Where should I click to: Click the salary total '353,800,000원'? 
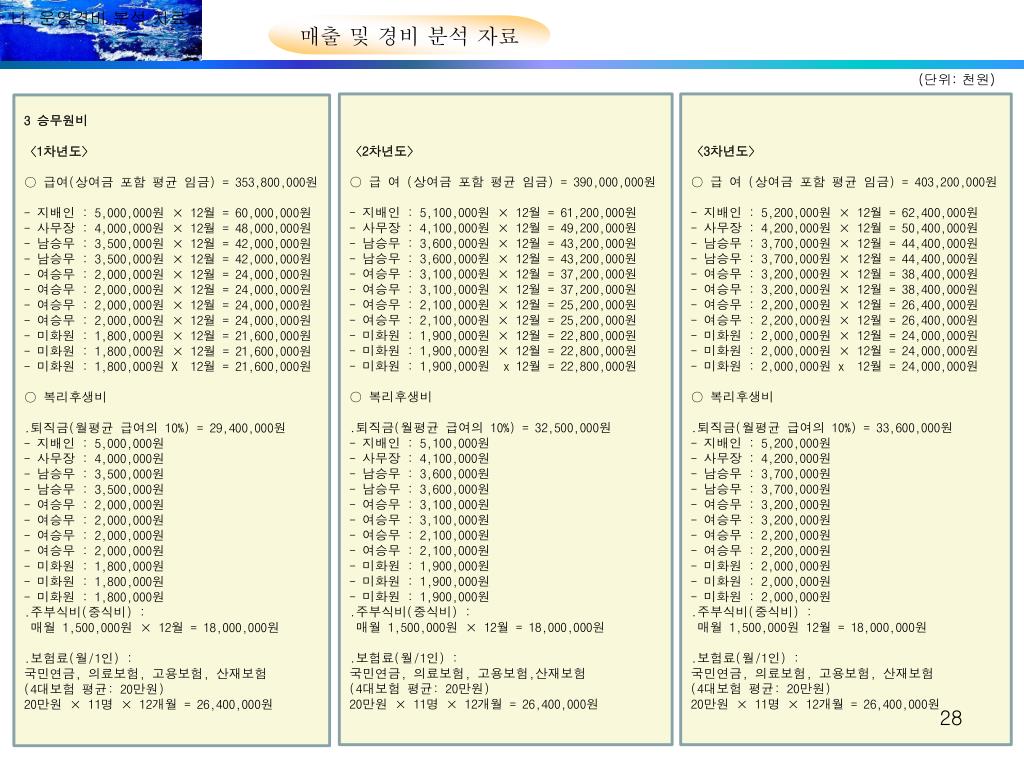pyautogui.click(x=276, y=182)
